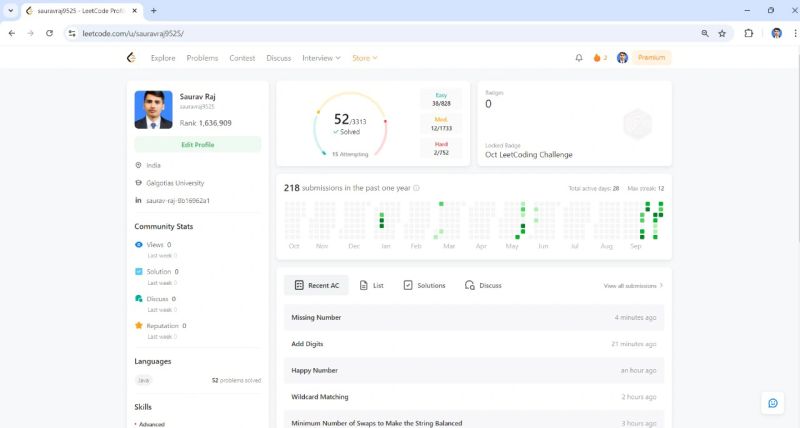Close the sauravraj9525 LeetCode tab
The width and height of the screenshot is (800, 428).
click(135, 10)
